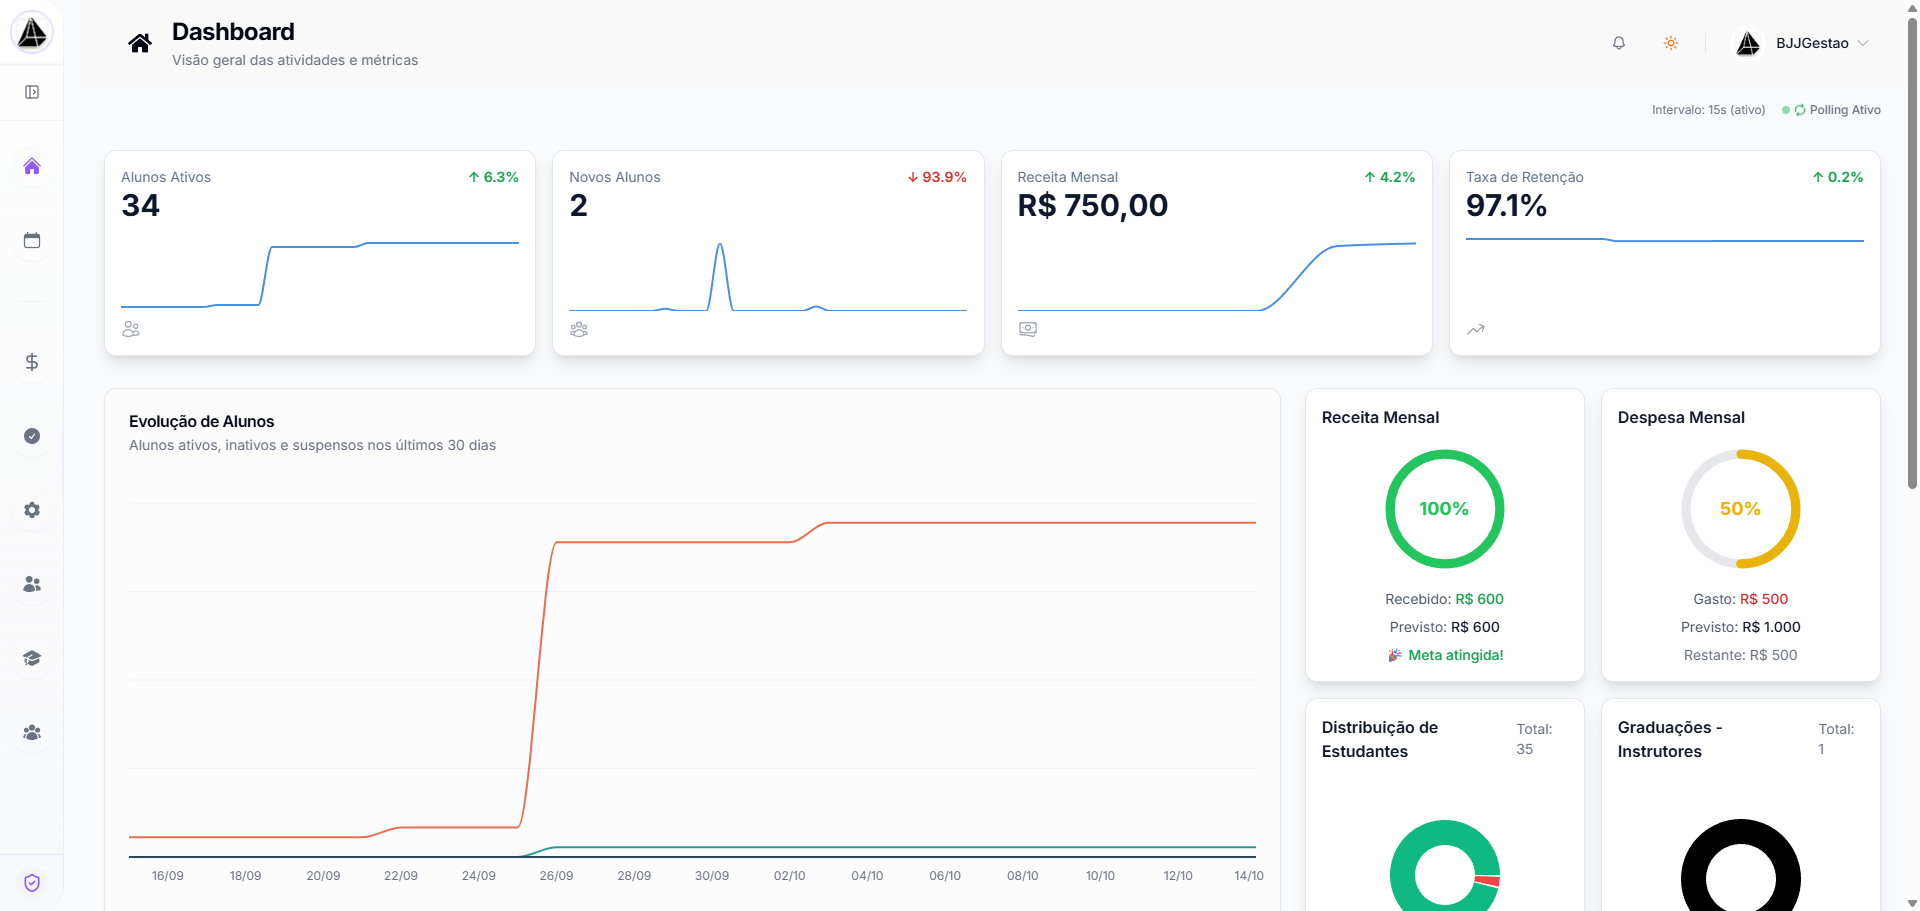Click the notifications bell icon
Image resolution: width=1920 pixels, height=911 pixels.
pos(1618,43)
